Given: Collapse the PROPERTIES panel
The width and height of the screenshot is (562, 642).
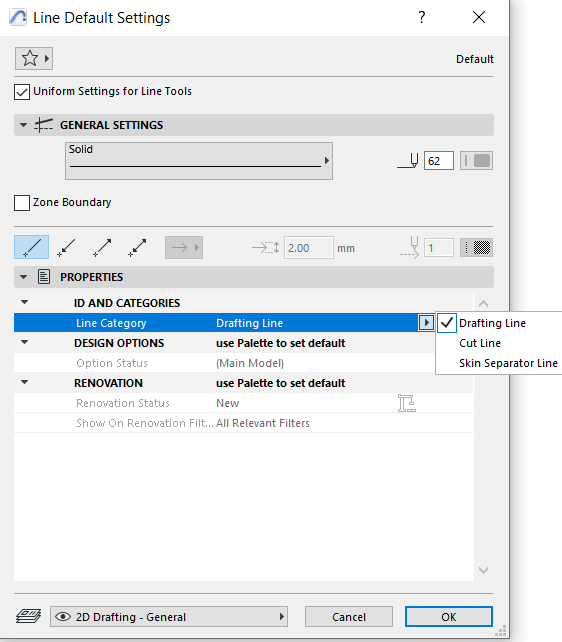Looking at the screenshot, I should [23, 277].
